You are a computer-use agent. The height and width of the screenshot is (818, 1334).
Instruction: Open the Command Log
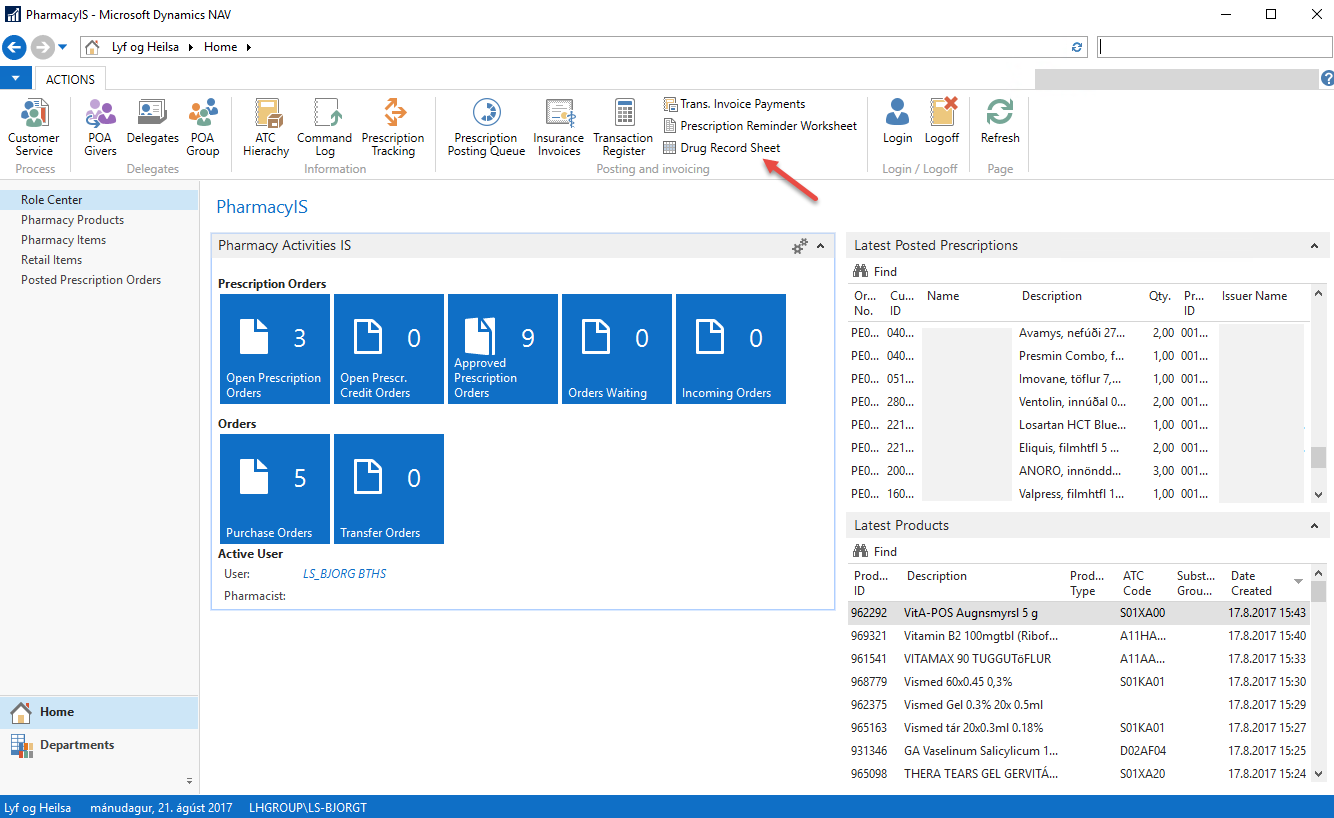tap(324, 127)
